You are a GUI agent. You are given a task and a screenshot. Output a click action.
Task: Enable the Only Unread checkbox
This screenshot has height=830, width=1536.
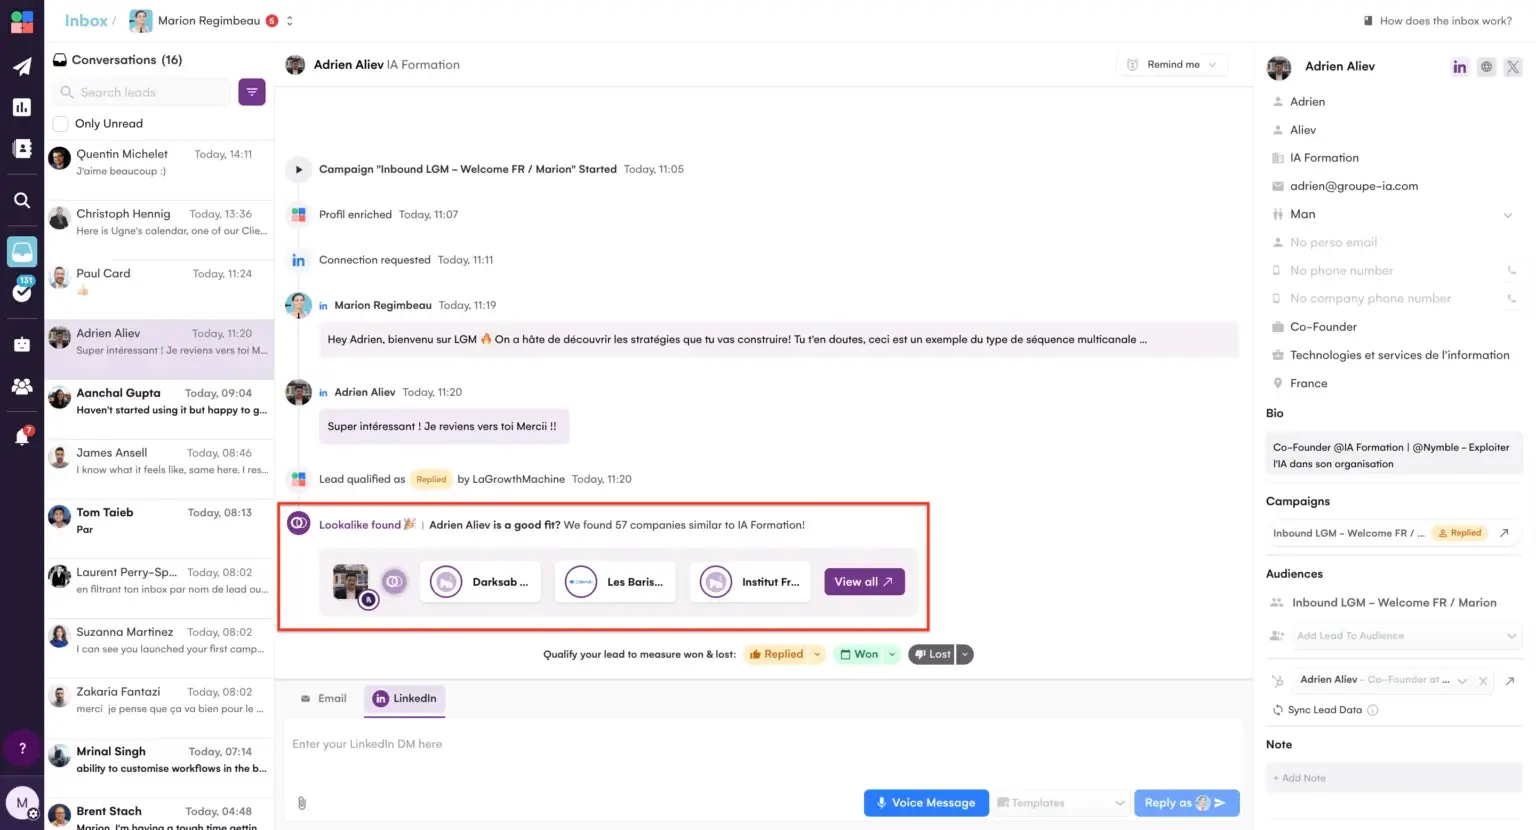point(61,124)
